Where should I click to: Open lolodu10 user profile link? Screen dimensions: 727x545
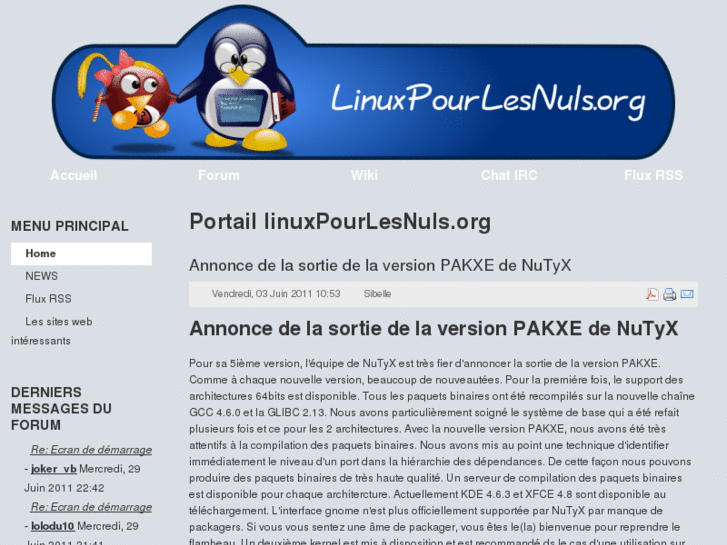[52, 526]
